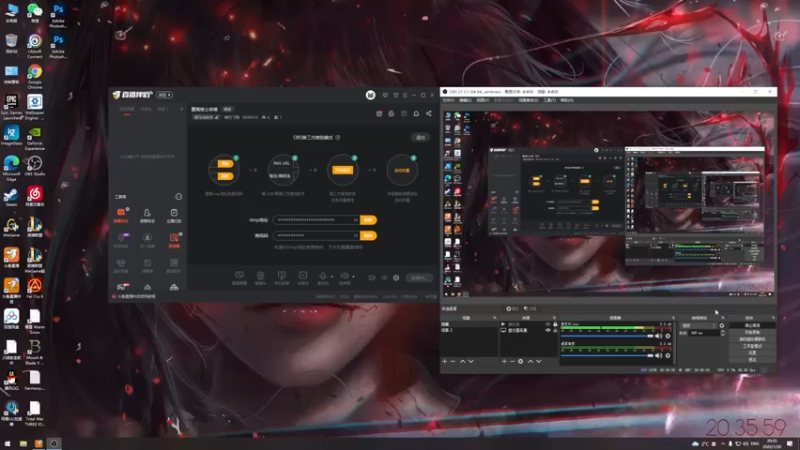Open gear settings for second mixer track

coord(668,355)
